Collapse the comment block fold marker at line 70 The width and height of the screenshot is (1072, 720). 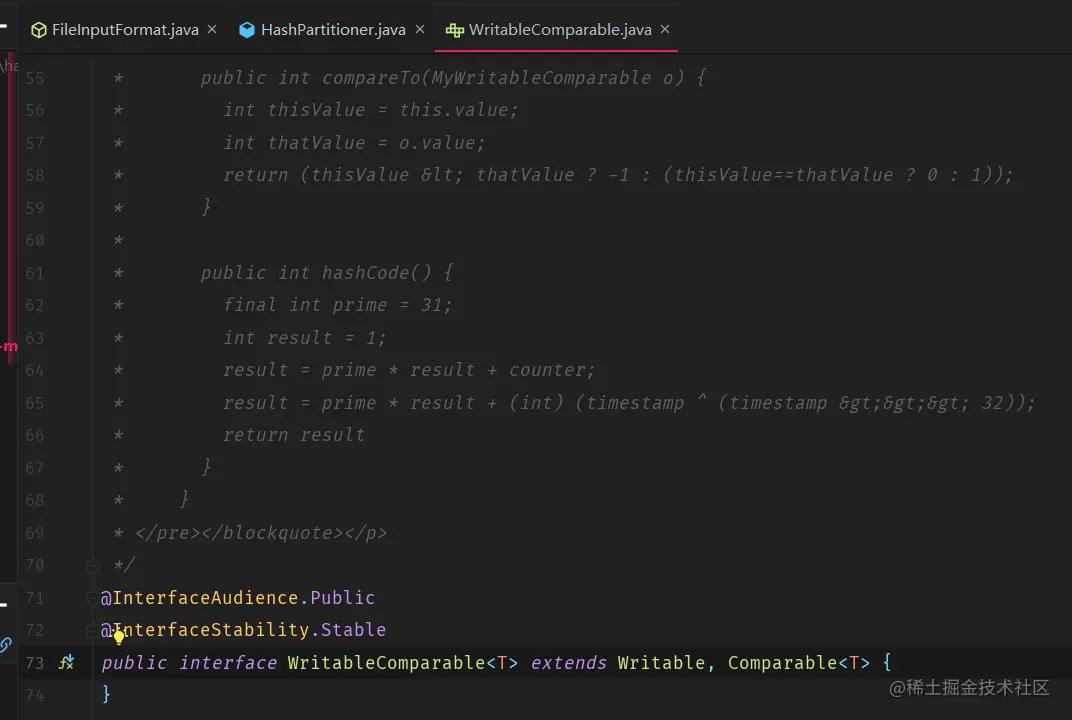point(93,565)
